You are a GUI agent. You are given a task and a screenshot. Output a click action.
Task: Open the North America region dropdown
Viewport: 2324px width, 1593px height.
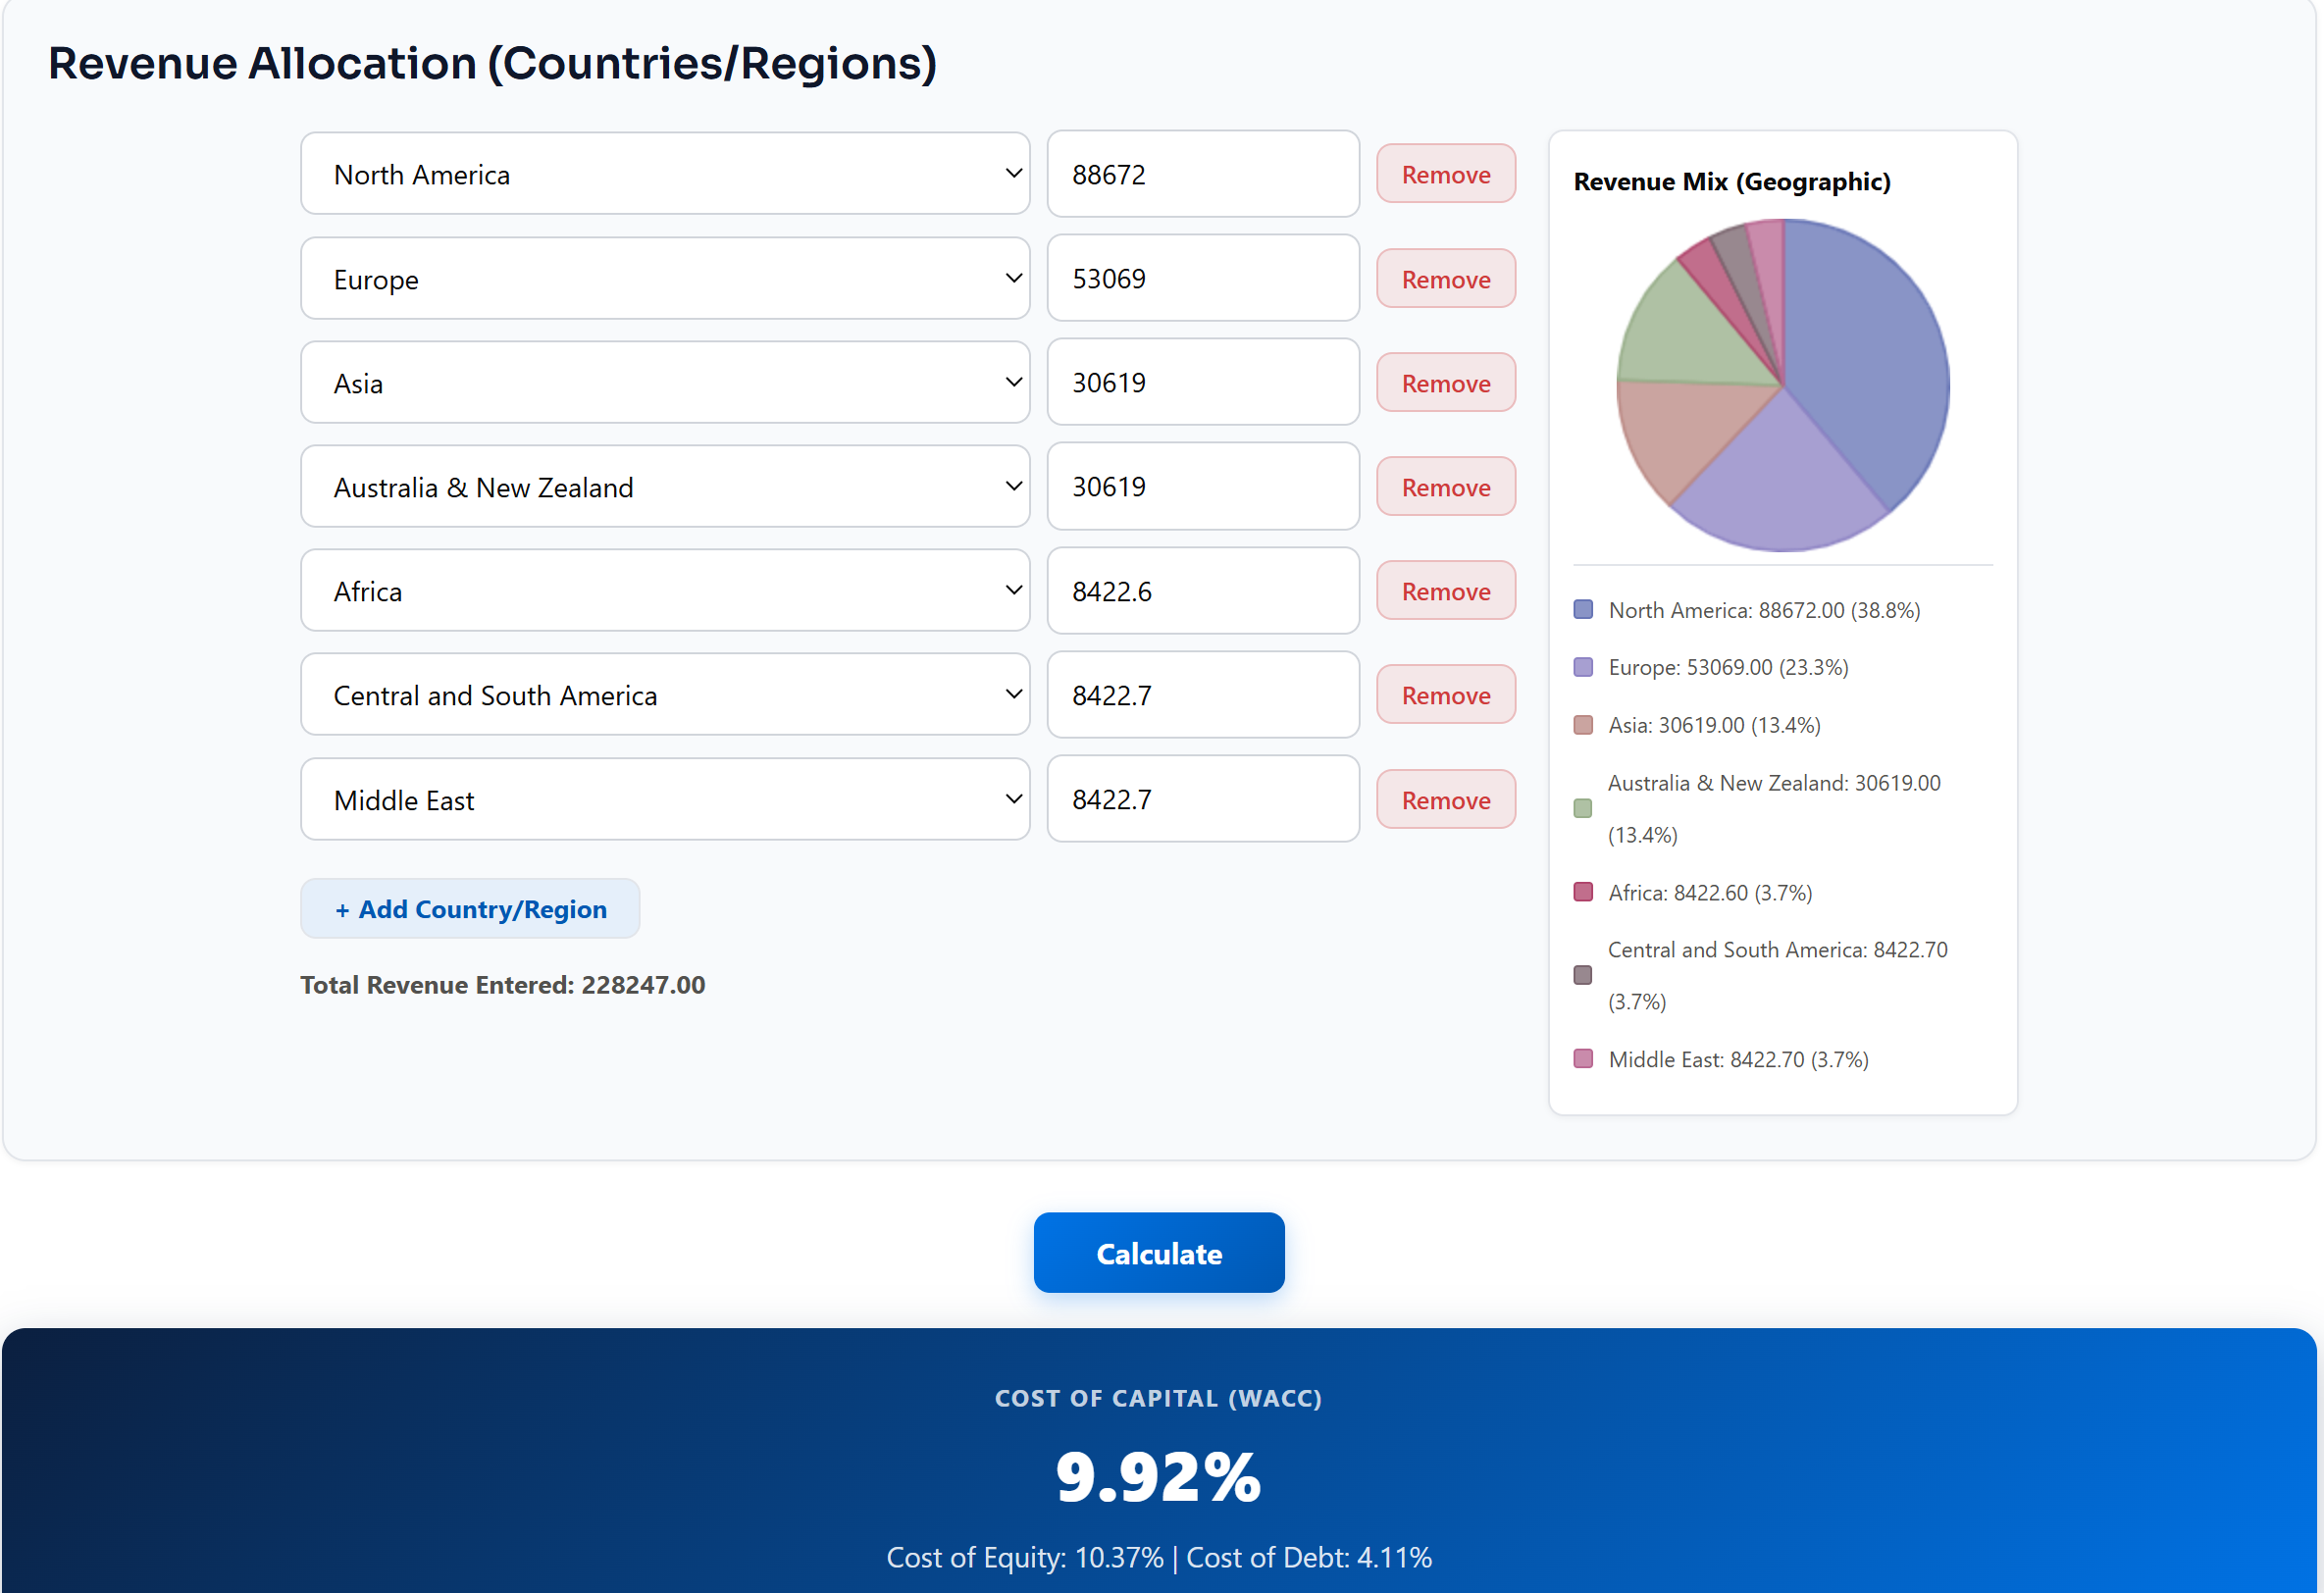click(665, 174)
